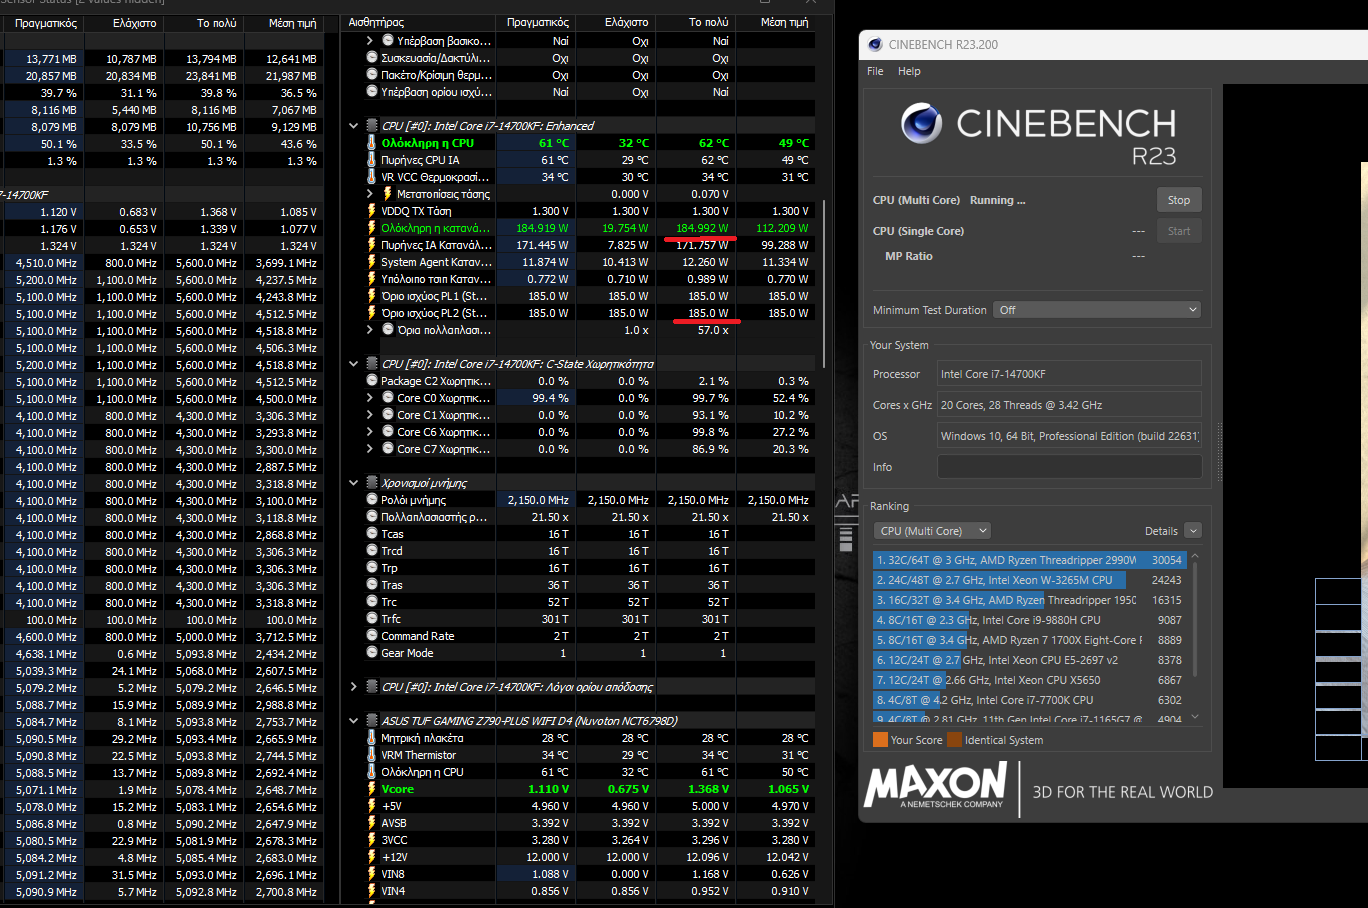Expand the Core C0 Χωρητικ… row
The image size is (1368, 908).
click(370, 398)
